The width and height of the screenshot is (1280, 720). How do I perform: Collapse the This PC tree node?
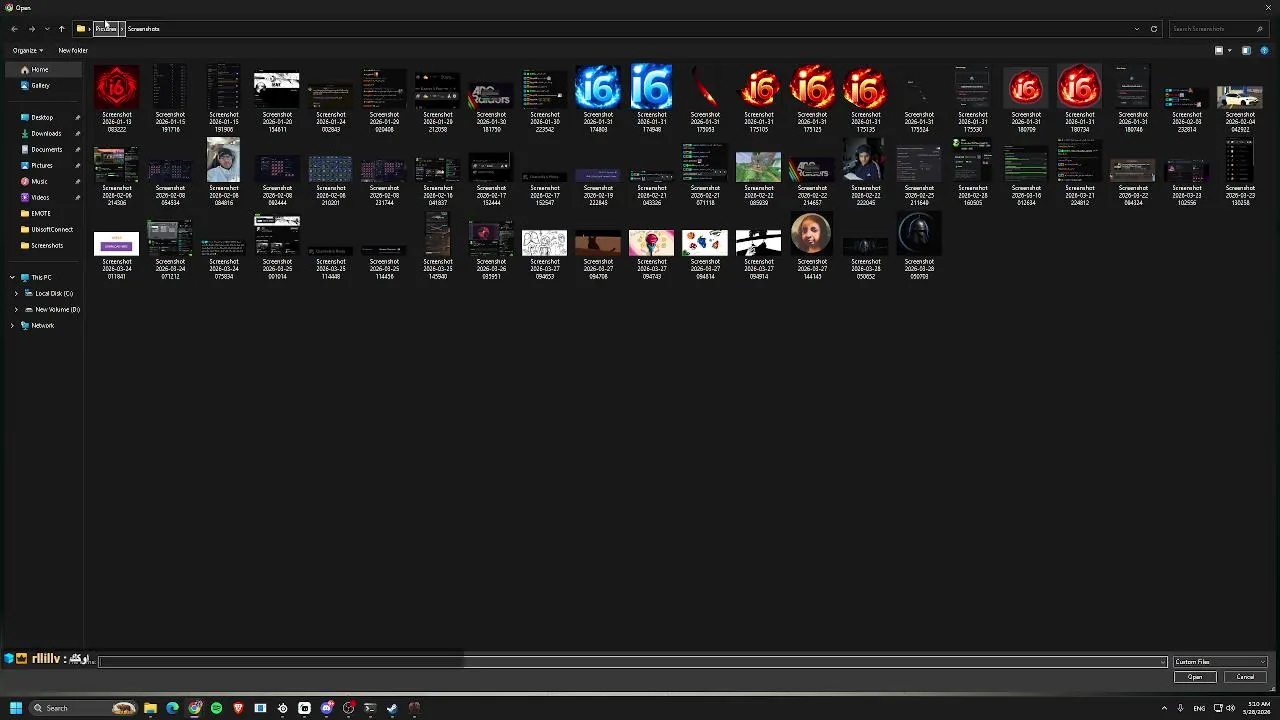tap(12, 278)
